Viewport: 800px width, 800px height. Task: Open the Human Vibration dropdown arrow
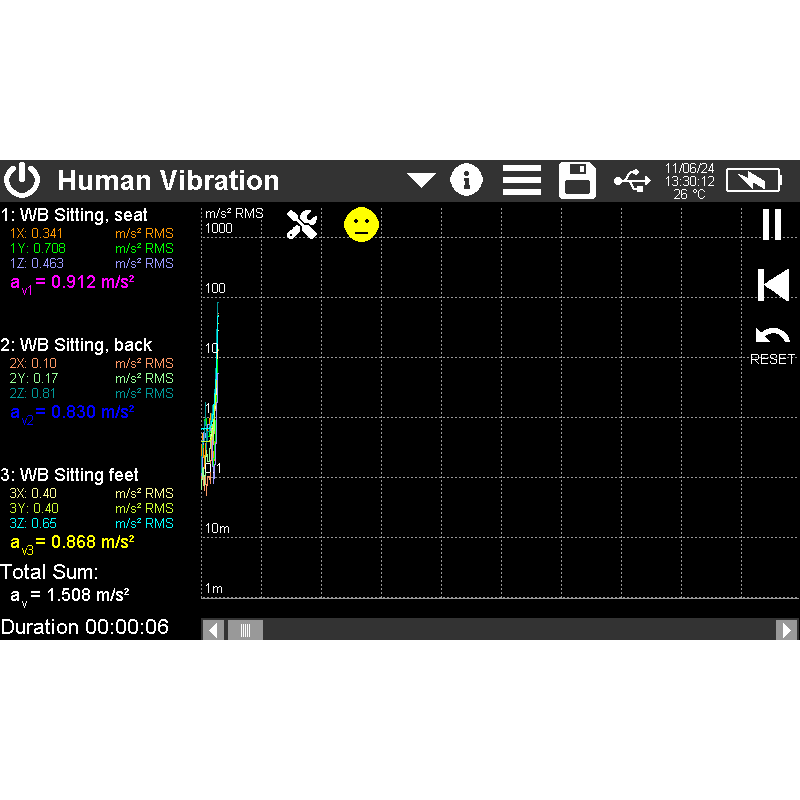(421, 181)
